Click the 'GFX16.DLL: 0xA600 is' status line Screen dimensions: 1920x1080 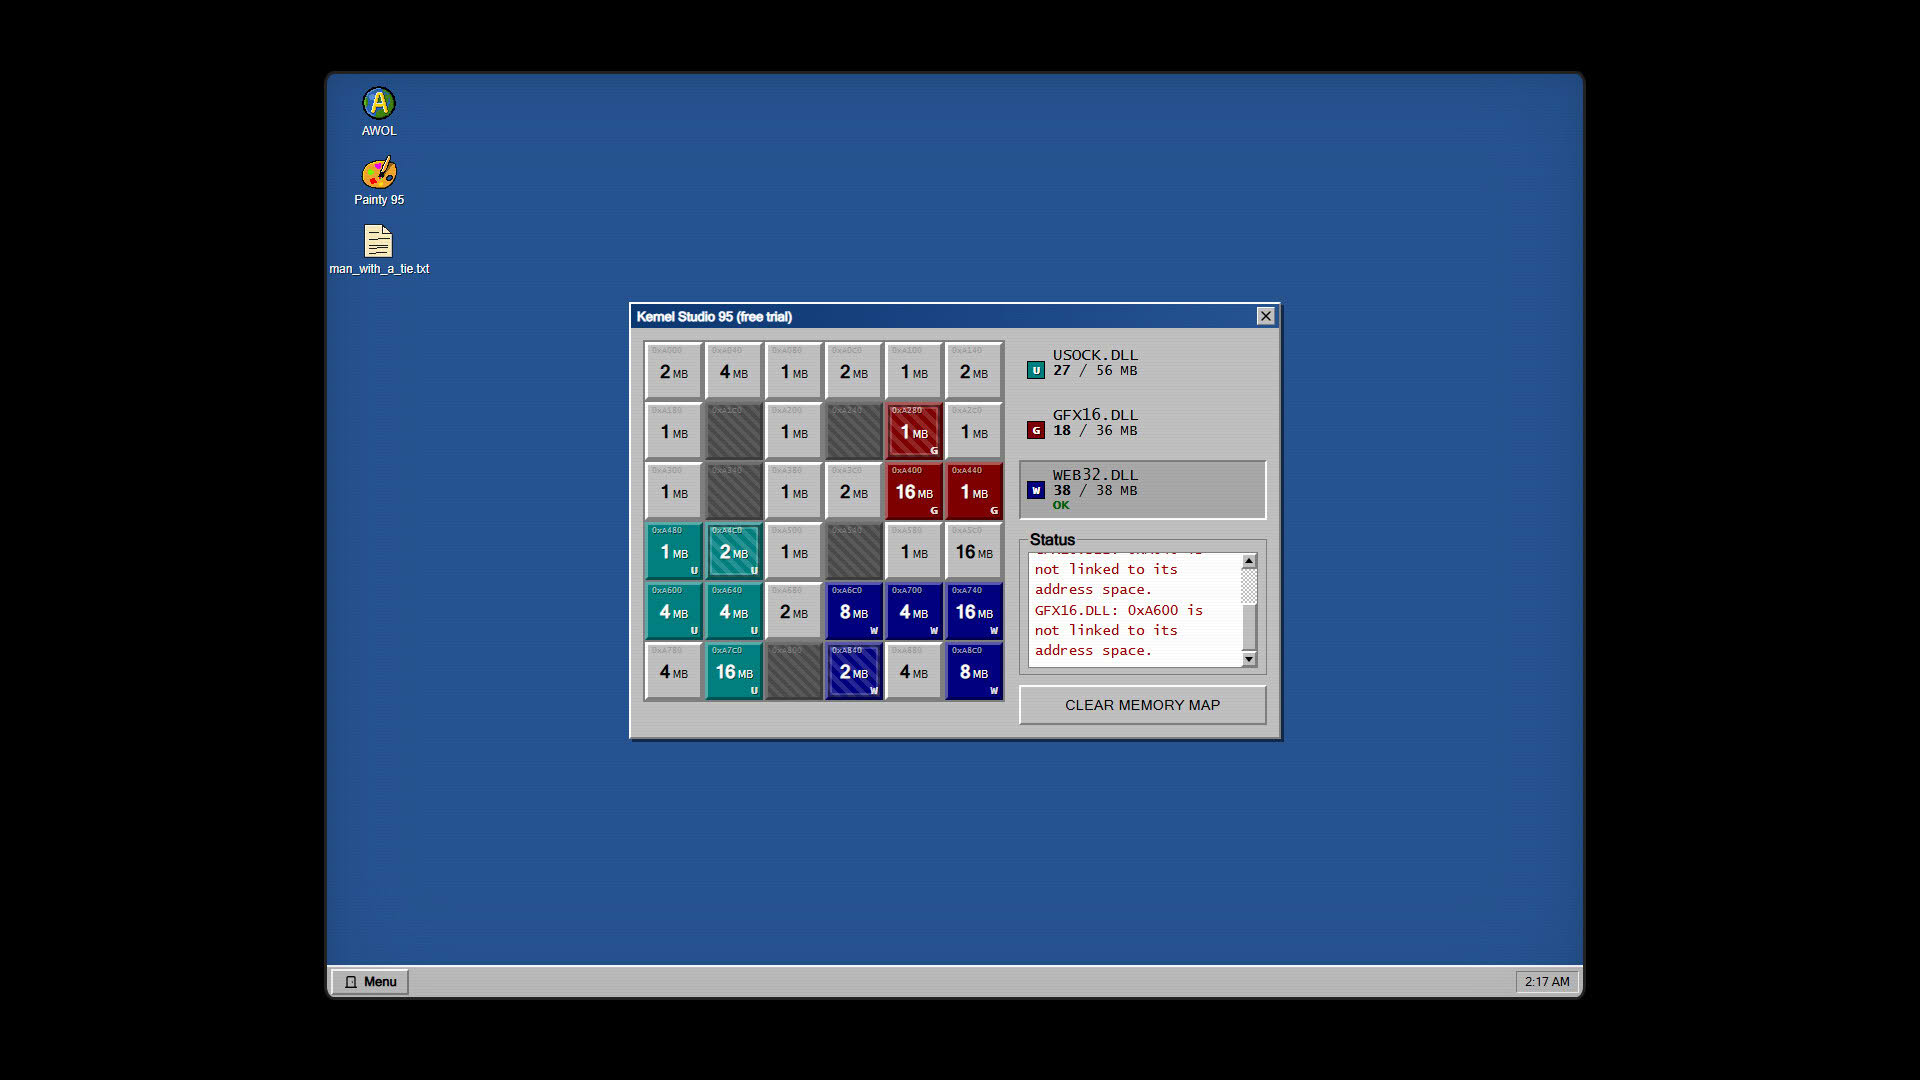[x=1119, y=610]
